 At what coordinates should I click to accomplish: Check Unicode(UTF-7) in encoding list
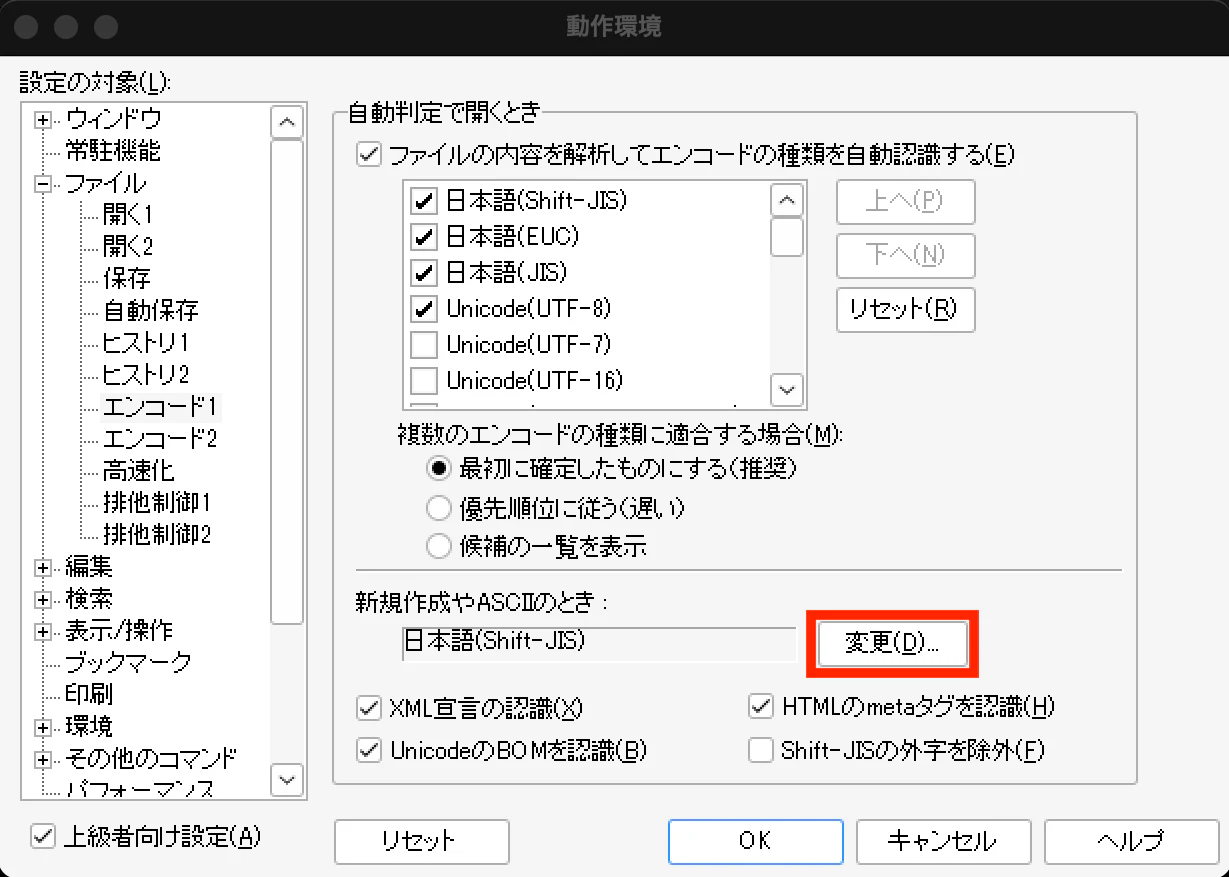click(425, 345)
